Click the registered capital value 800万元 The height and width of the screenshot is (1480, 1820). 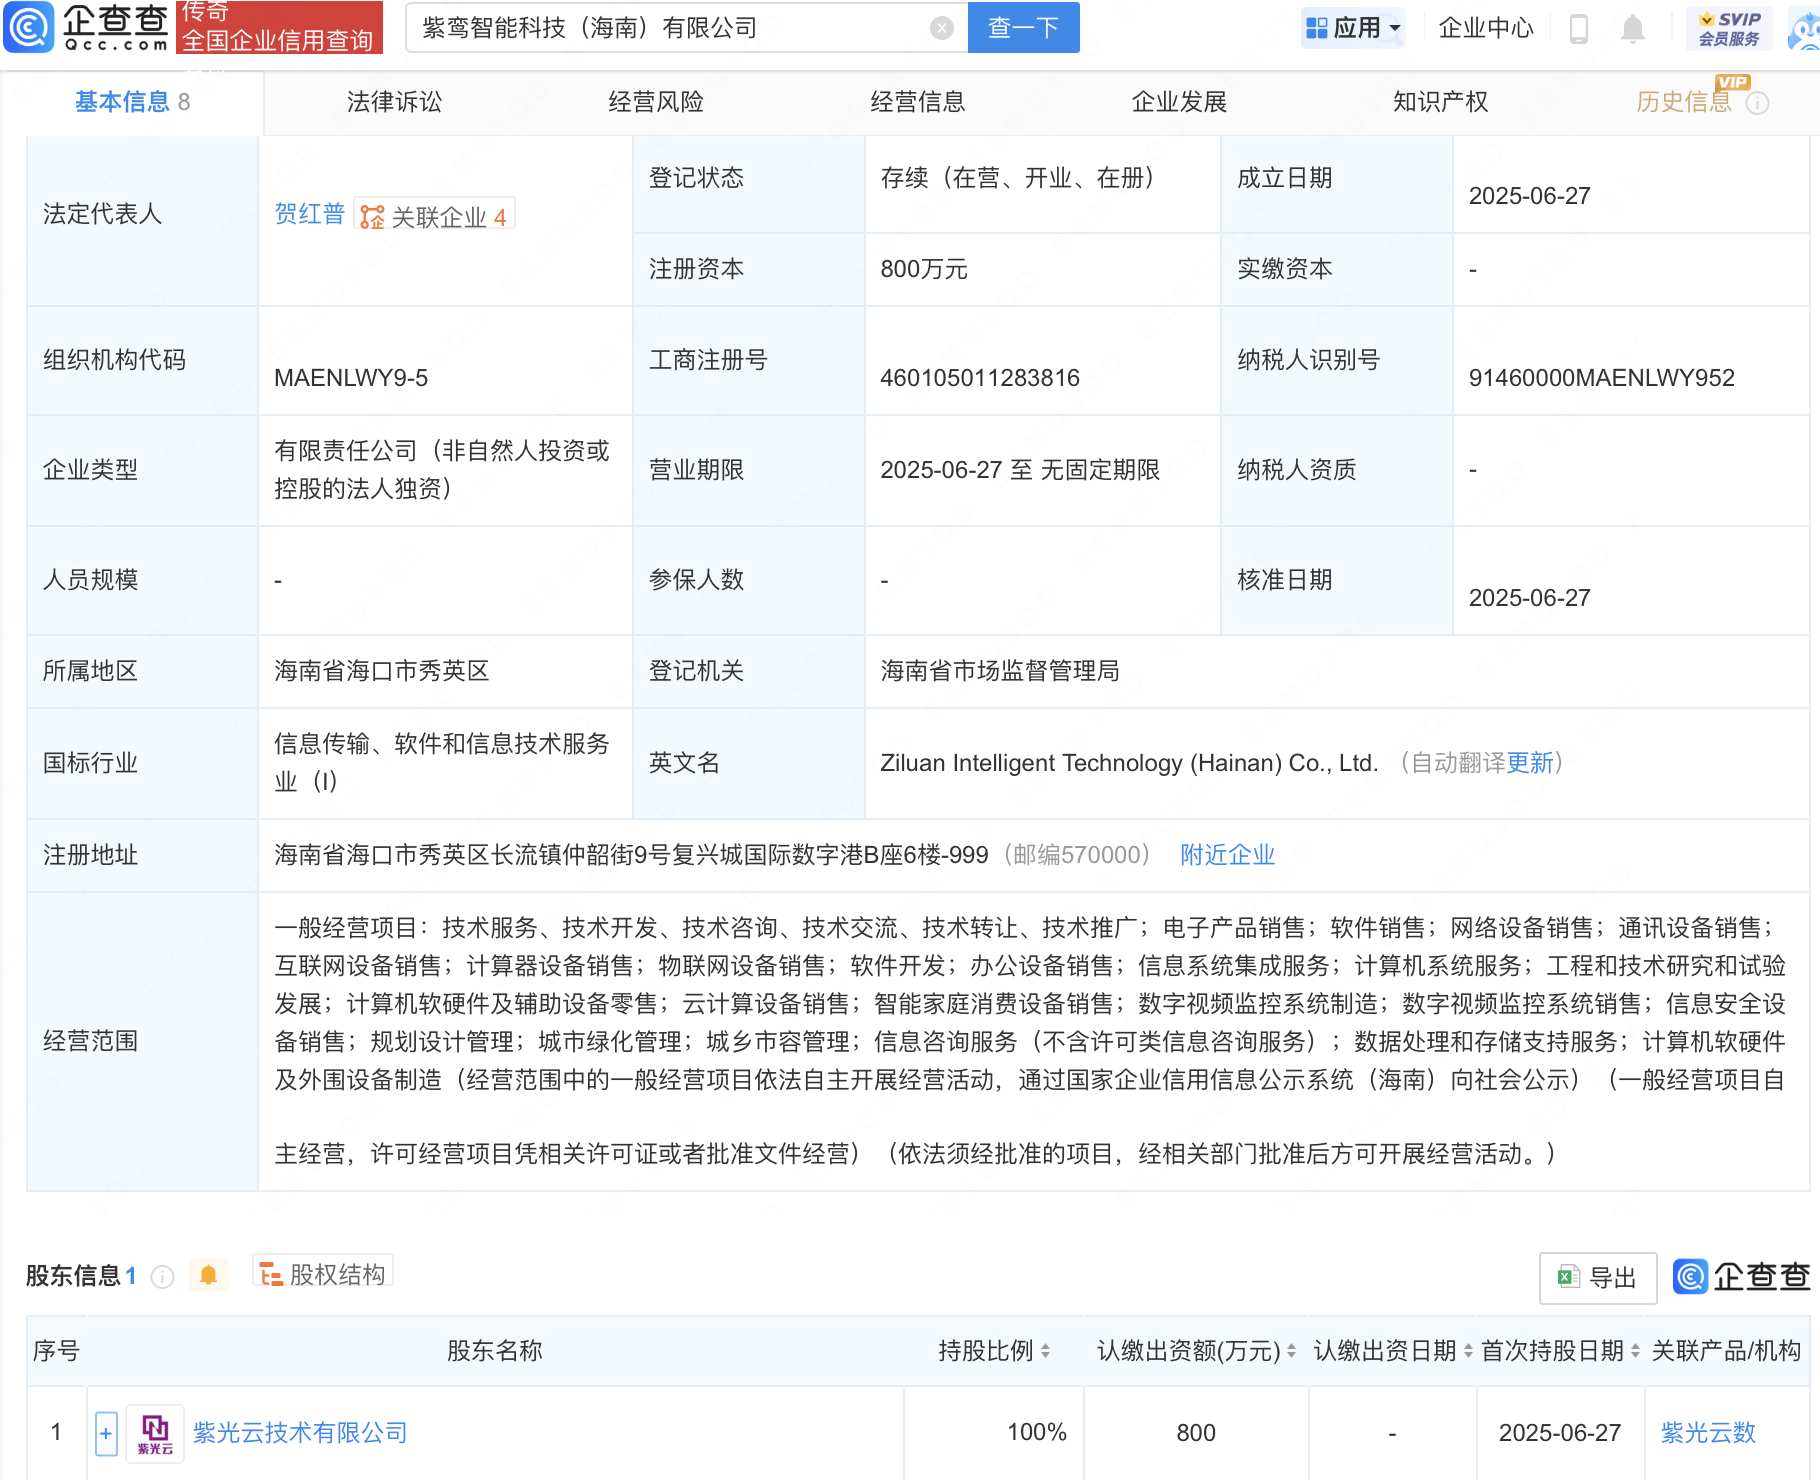click(x=924, y=269)
